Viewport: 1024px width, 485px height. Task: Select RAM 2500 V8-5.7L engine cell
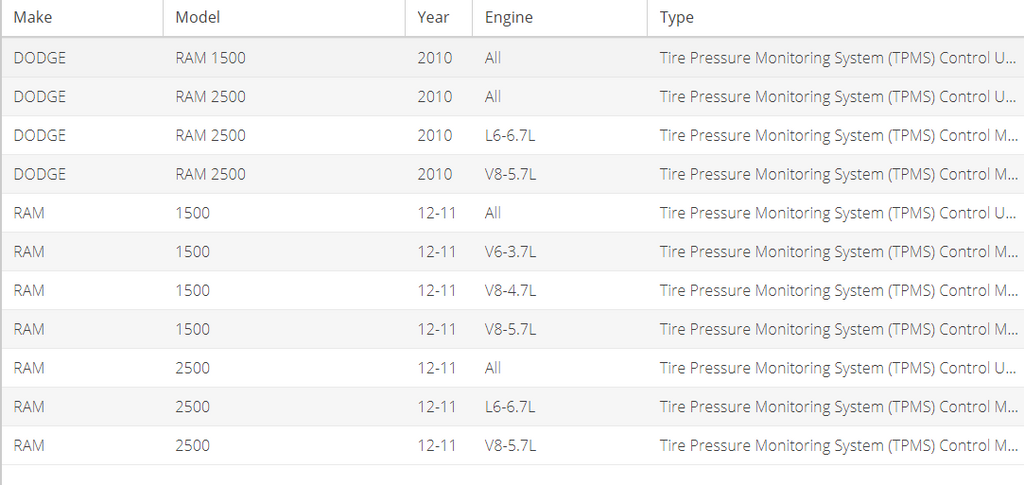tap(510, 445)
